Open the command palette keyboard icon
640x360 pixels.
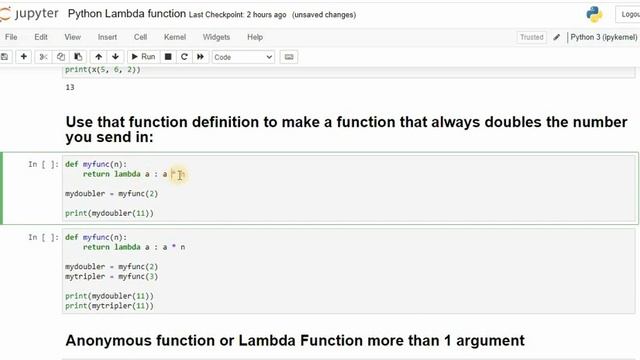click(x=289, y=57)
